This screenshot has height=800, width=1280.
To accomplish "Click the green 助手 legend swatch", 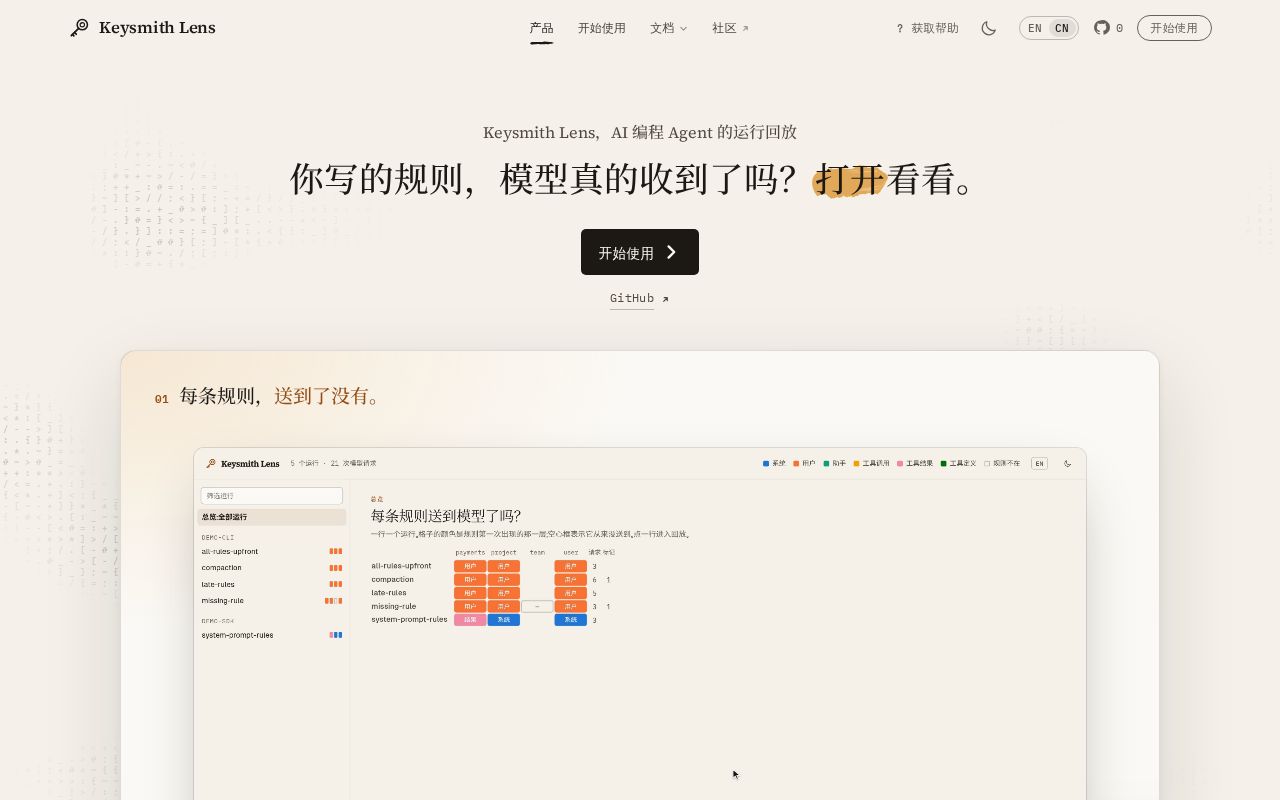I will (827, 464).
